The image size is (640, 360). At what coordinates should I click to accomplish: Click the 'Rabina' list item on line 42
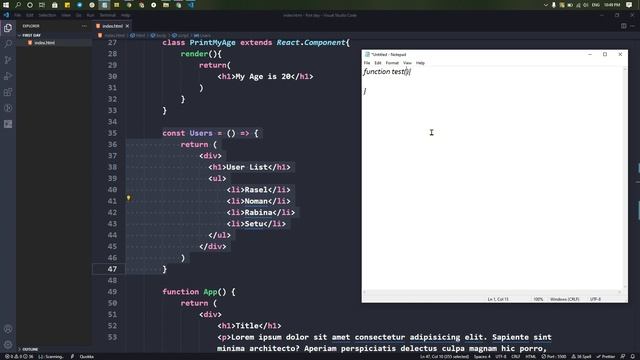258,212
